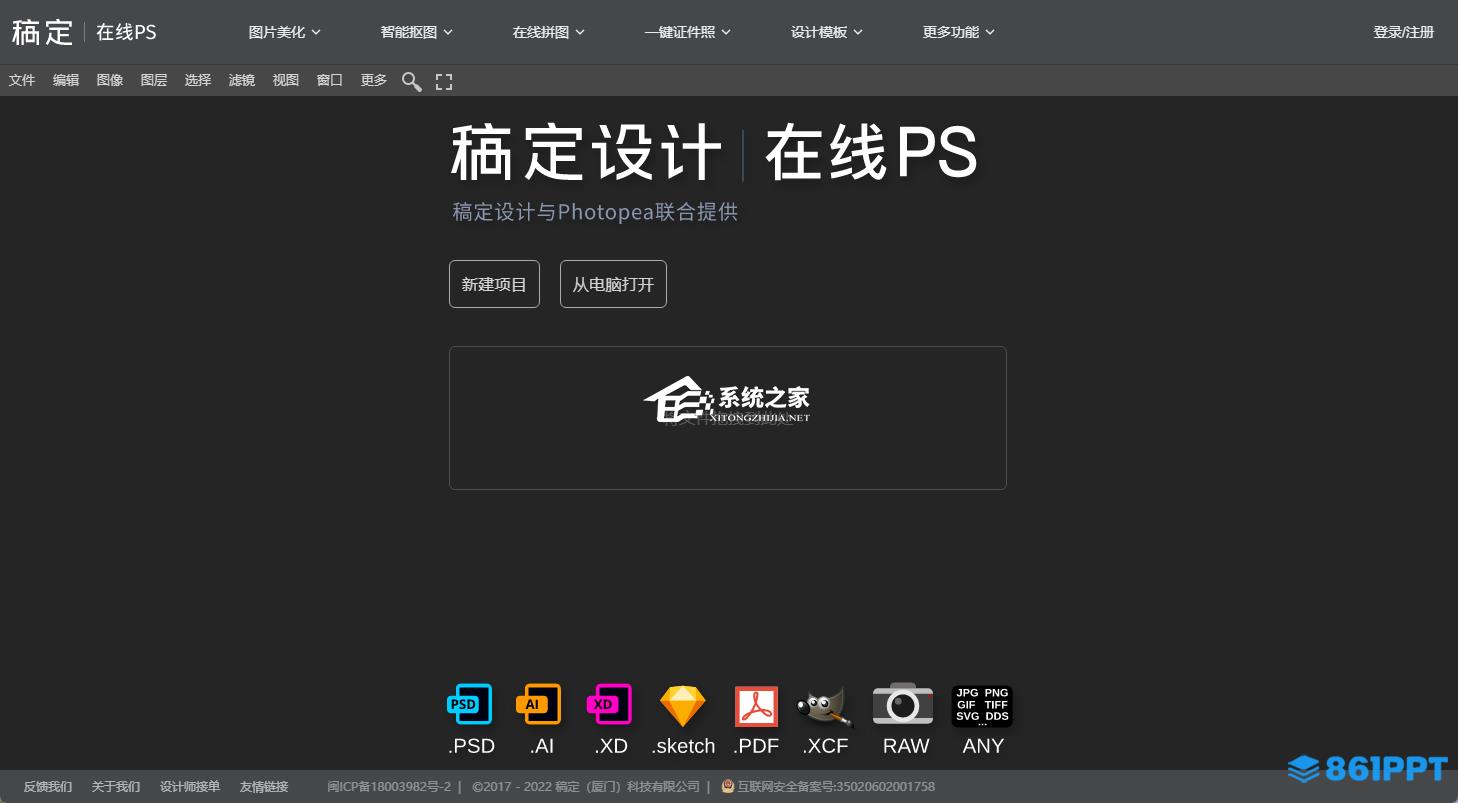Expand the 更多功能 dropdown
Image resolution: width=1458 pixels, height=803 pixels.
tap(959, 32)
